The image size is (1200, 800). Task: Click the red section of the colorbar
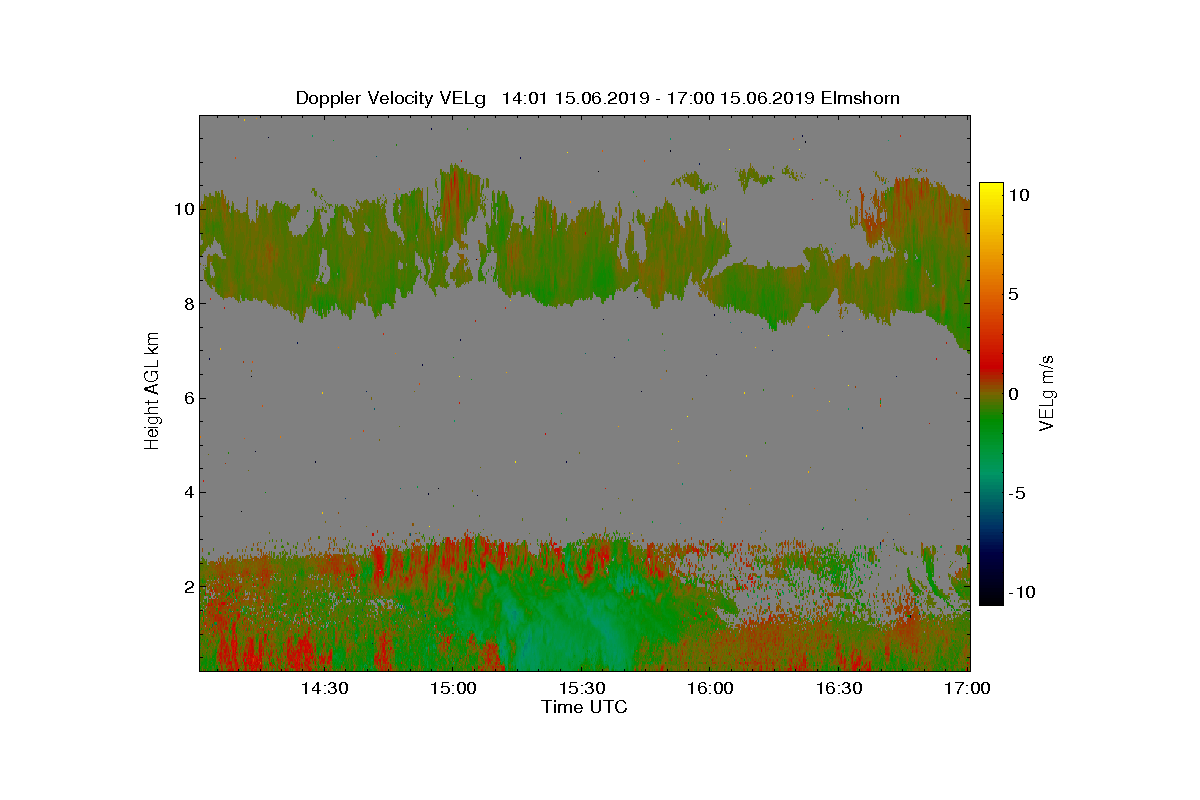991,362
